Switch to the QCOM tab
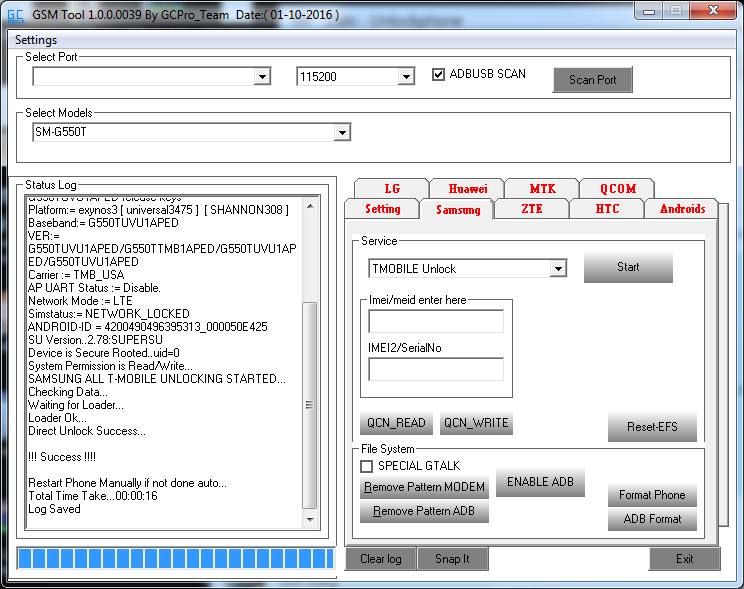 [617, 189]
